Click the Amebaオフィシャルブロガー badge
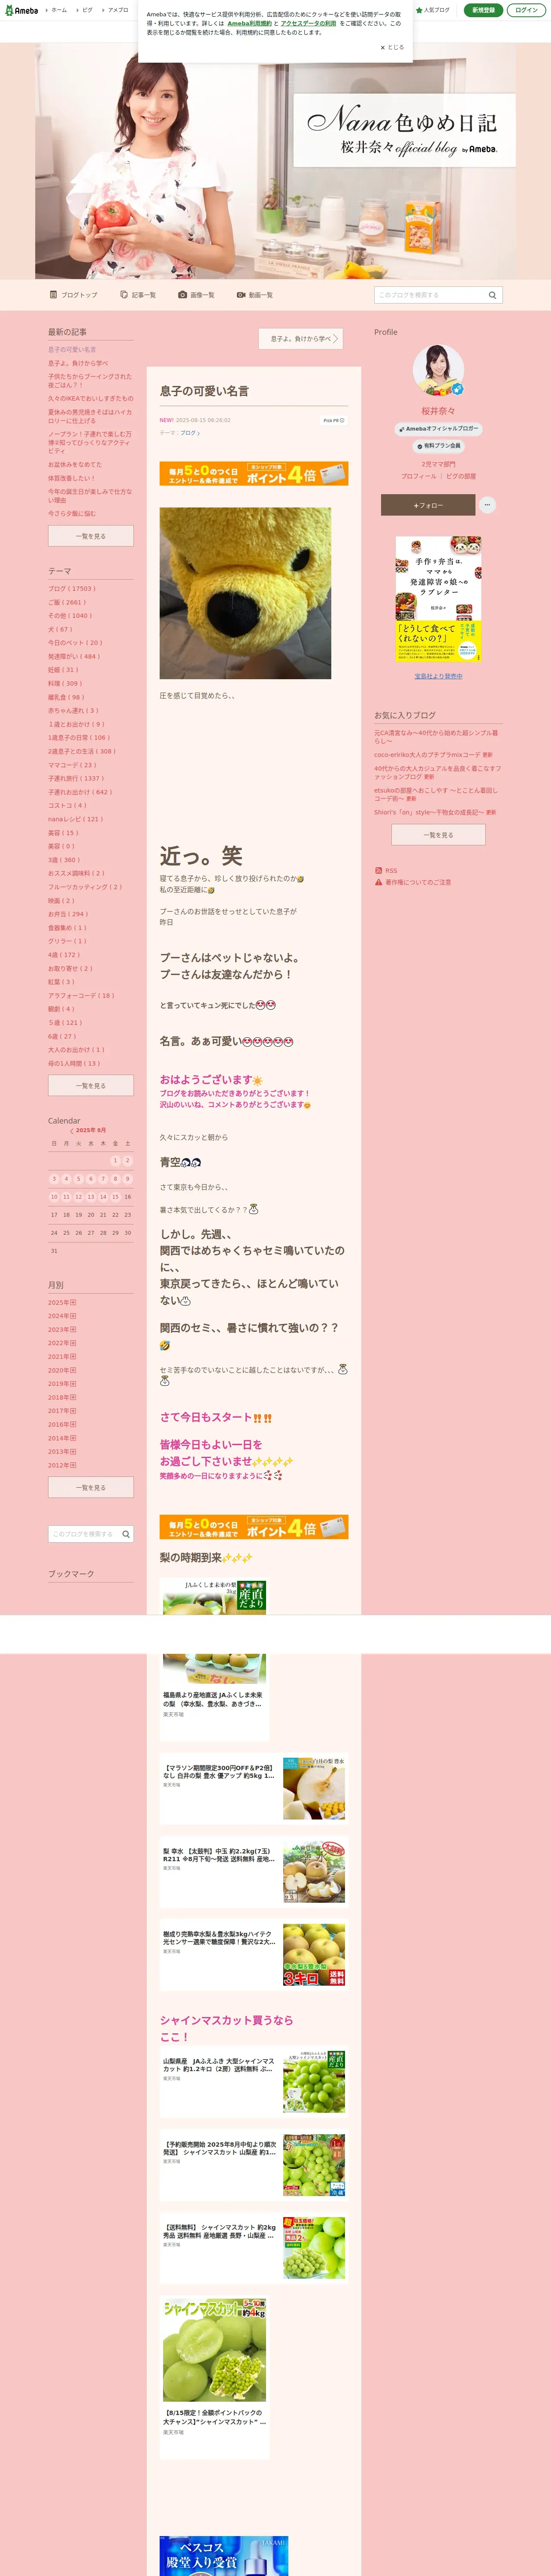This screenshot has width=551, height=2576. point(439,428)
